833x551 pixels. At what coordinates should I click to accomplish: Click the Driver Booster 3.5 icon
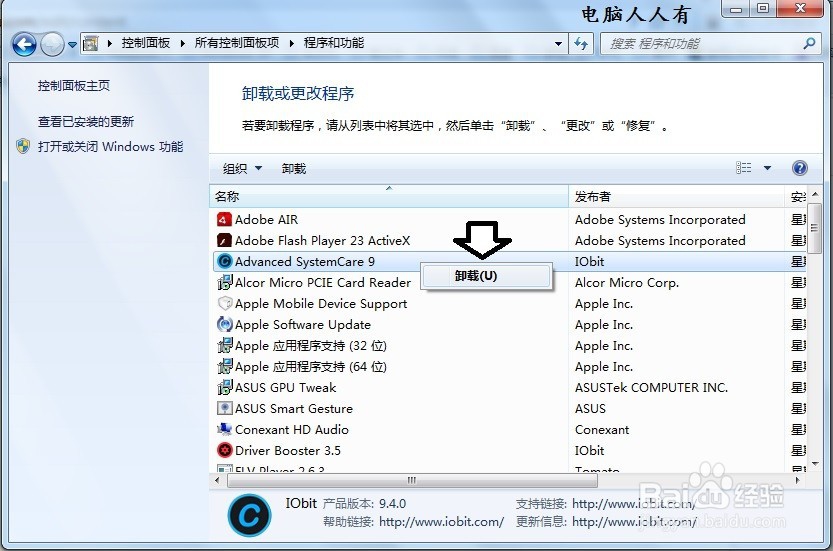pos(225,450)
